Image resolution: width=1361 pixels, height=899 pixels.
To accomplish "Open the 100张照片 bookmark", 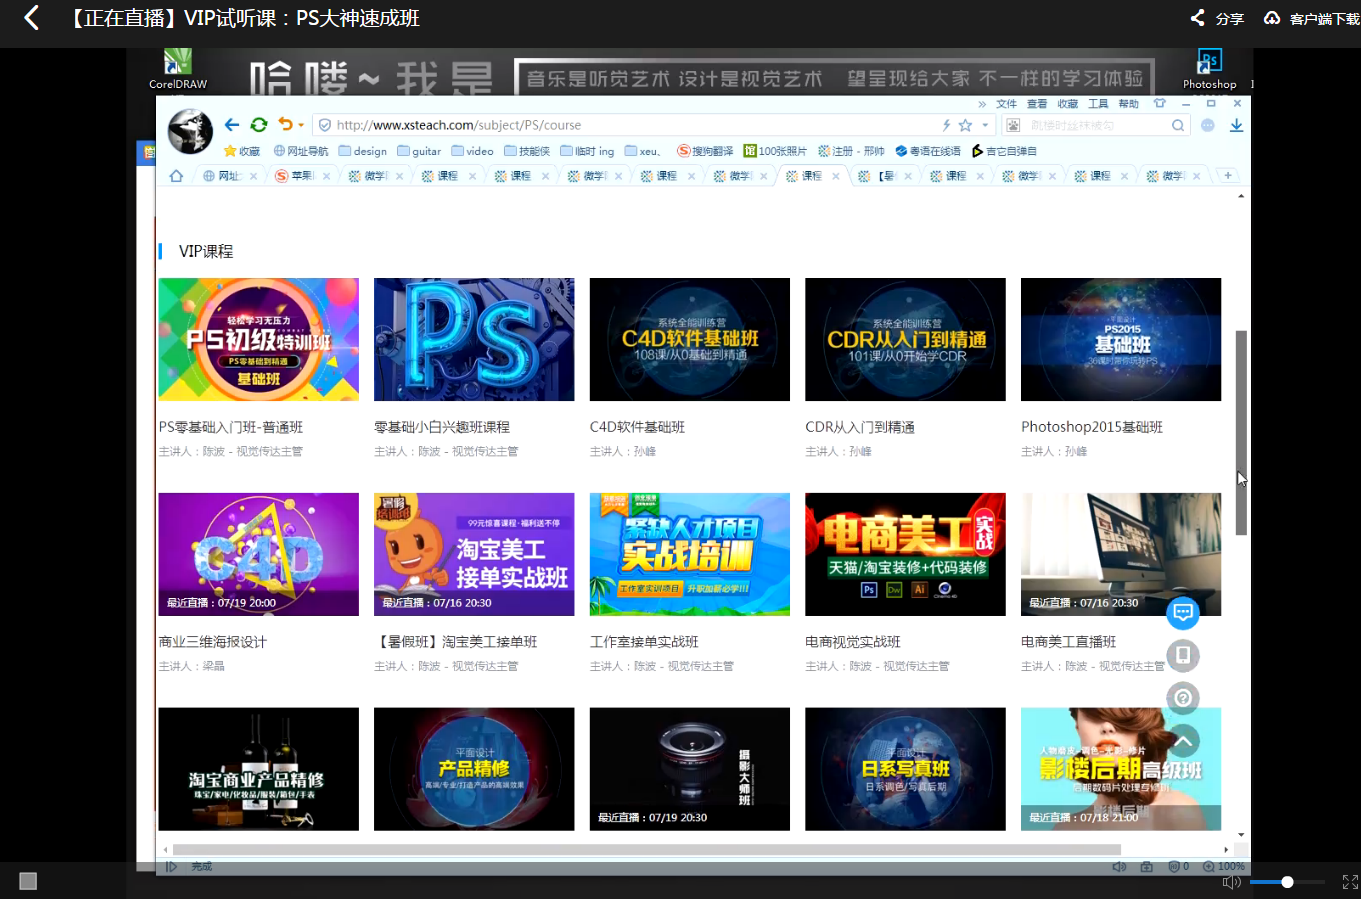I will [775, 151].
